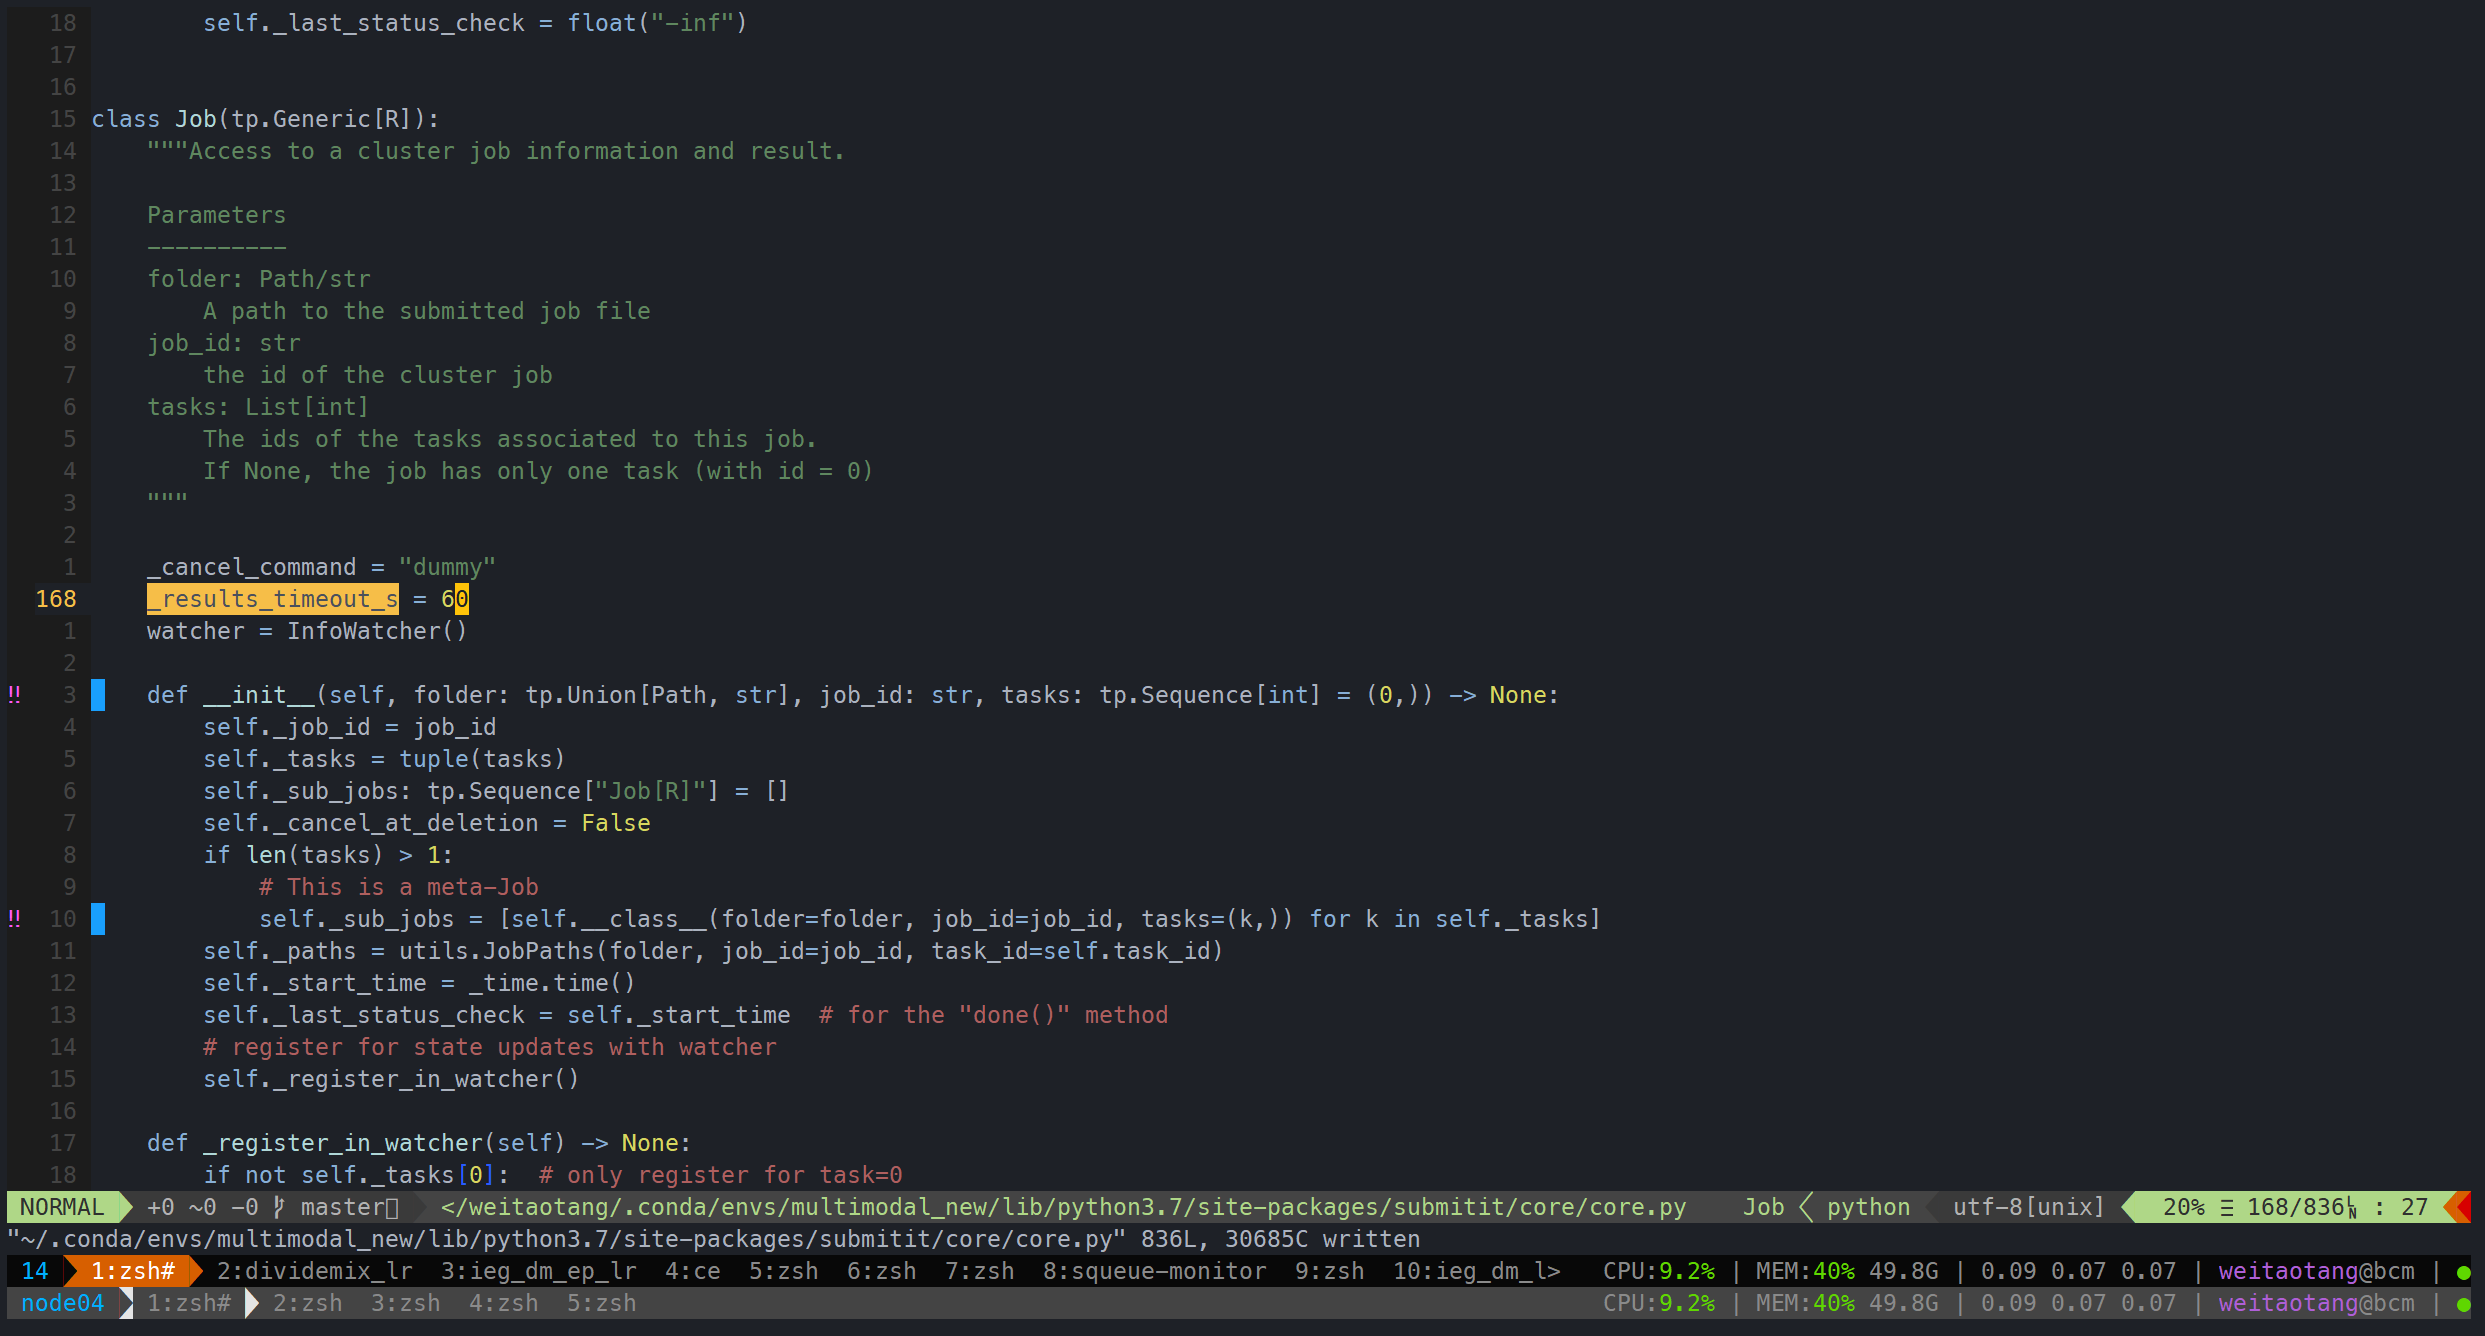
Task: Switch to tmux window 8:squeue-monitor
Action: [x=1155, y=1271]
